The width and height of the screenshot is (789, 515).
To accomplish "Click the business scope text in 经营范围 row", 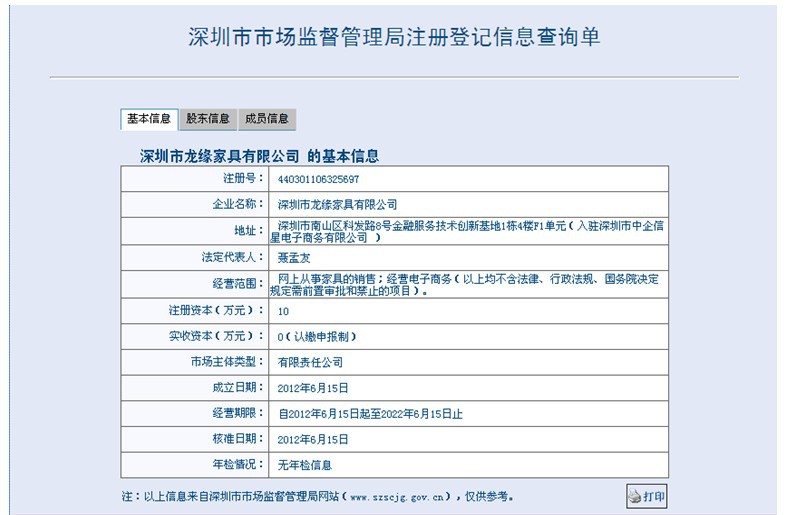I will click(467, 285).
